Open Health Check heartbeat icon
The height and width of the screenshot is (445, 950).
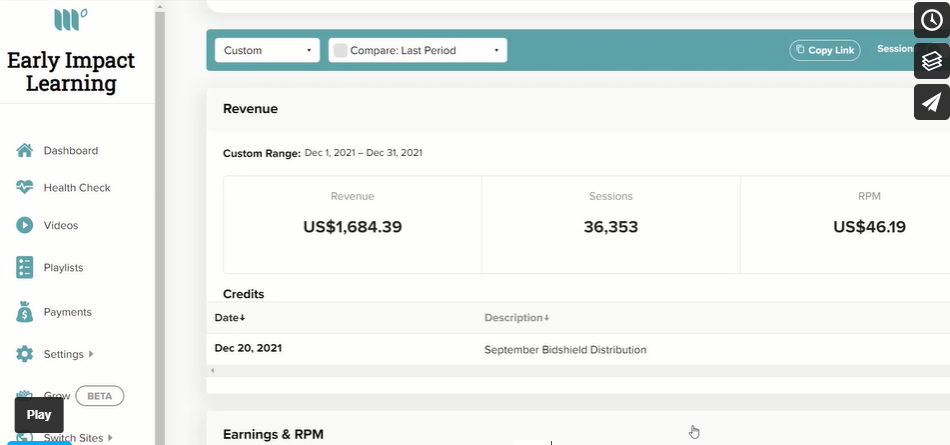click(x=24, y=187)
